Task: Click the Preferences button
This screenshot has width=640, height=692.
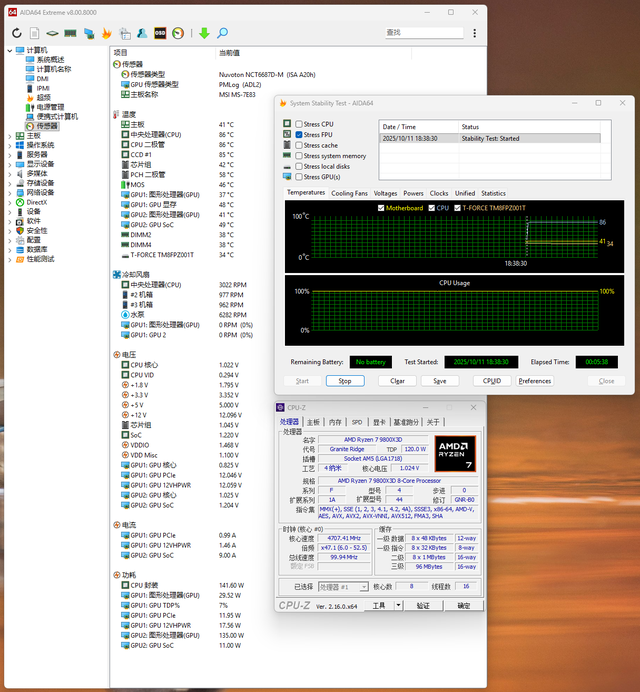Action: pos(534,381)
